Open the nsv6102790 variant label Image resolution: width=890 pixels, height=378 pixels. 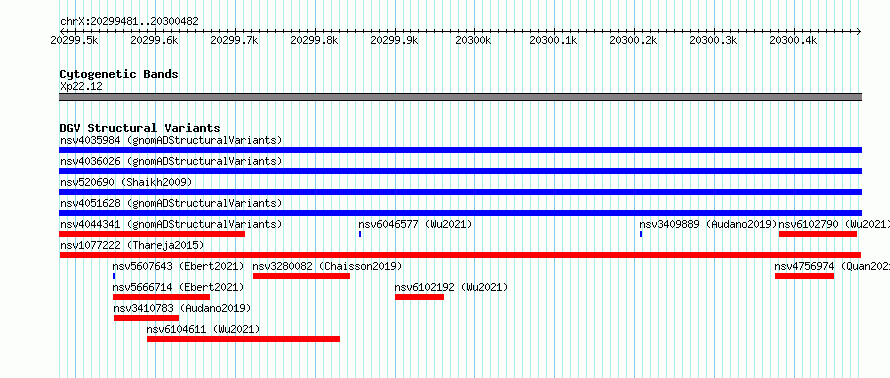click(x=834, y=224)
